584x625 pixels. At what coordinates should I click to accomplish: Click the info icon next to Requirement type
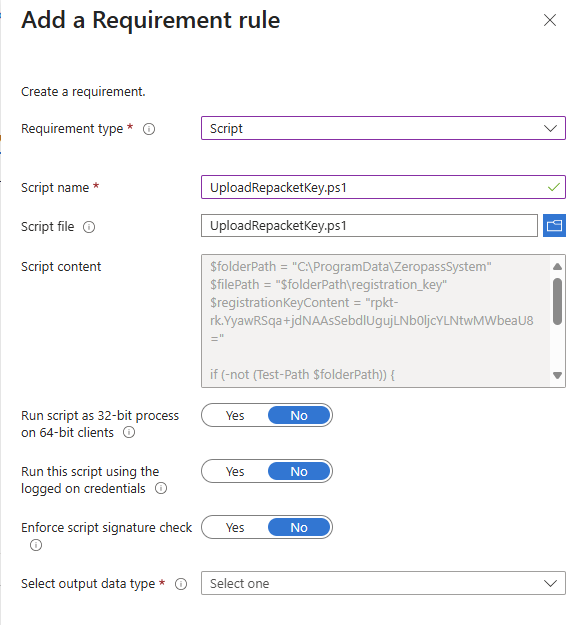click(149, 129)
